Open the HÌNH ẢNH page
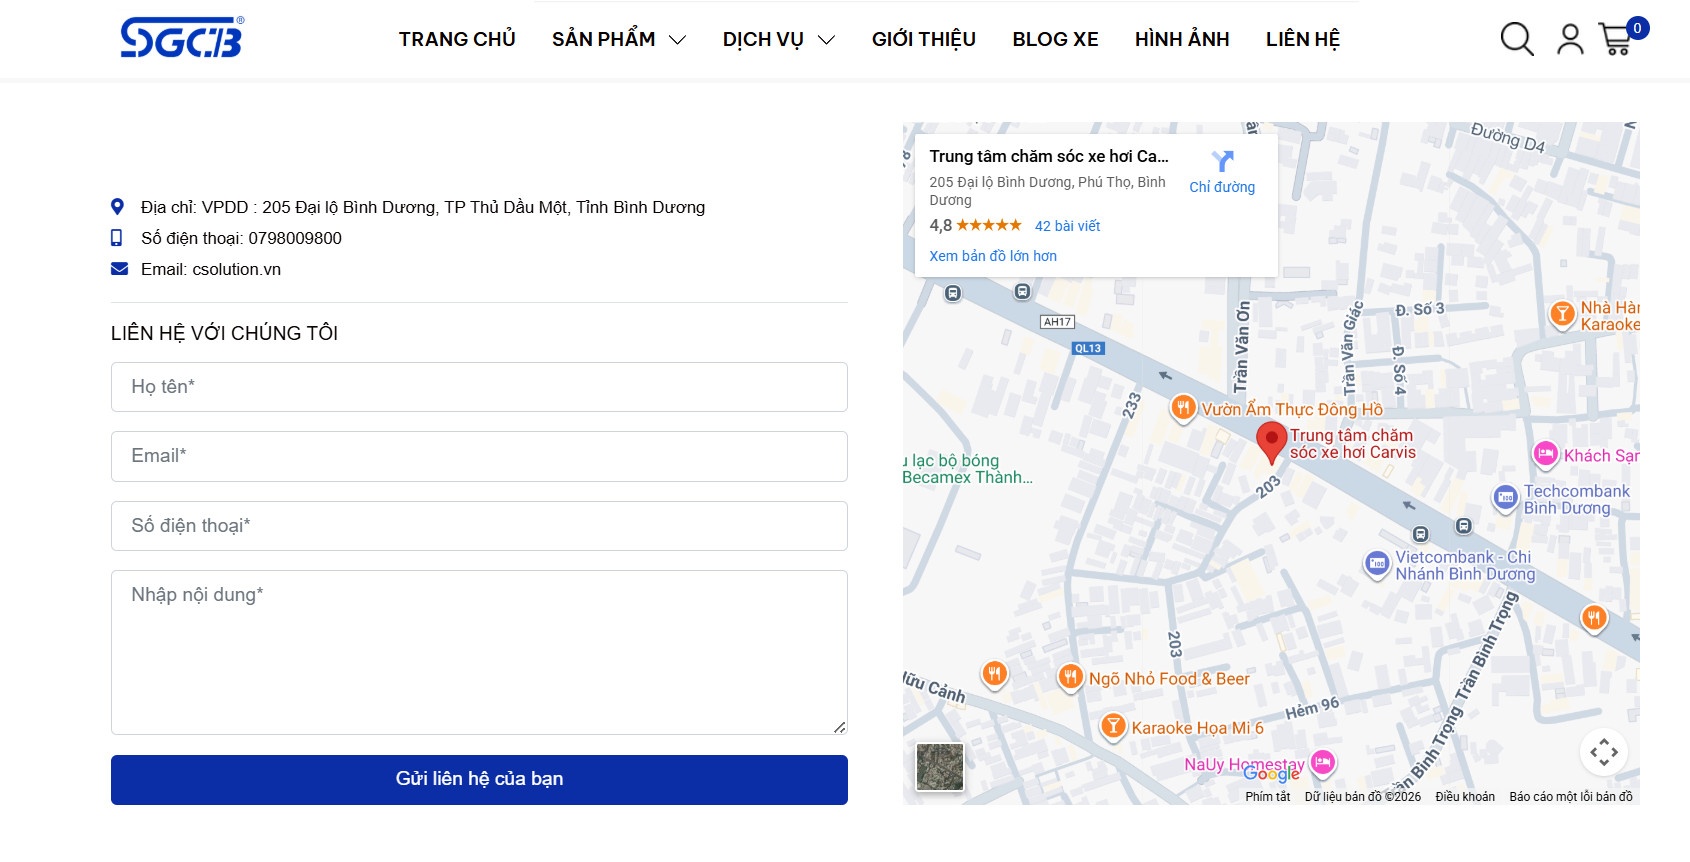 click(x=1182, y=39)
